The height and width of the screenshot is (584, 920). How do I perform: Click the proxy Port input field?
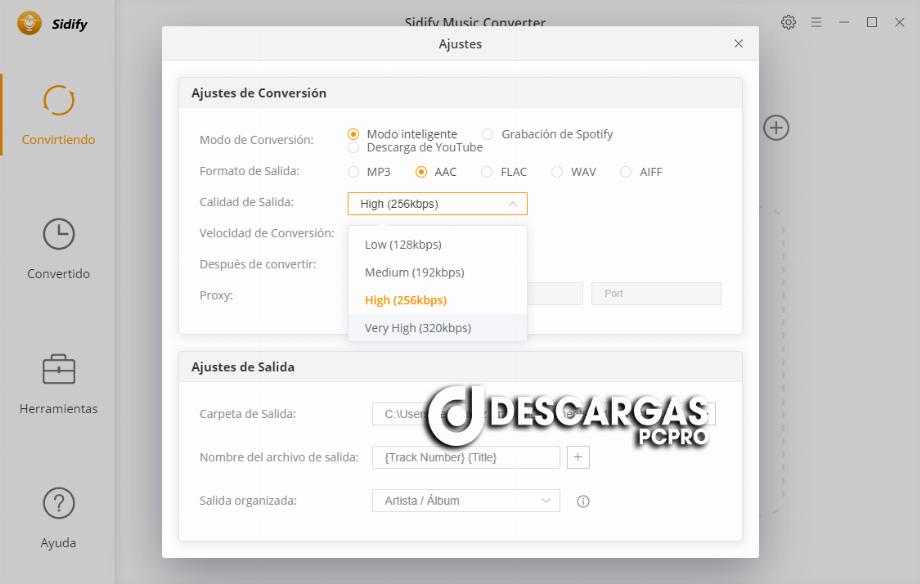(x=656, y=293)
